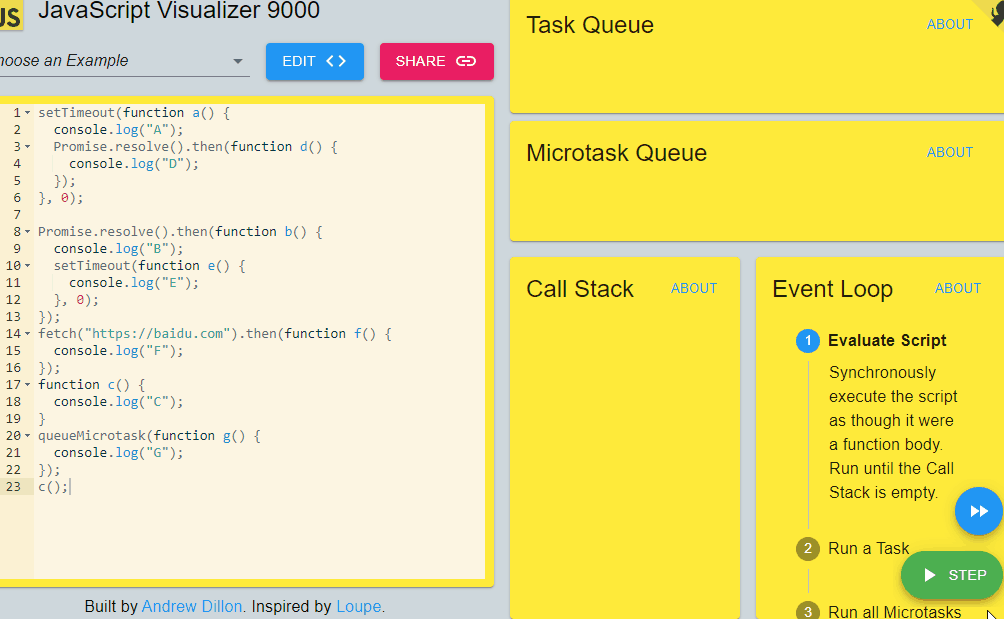Click the Event Loop heading

[832, 289]
